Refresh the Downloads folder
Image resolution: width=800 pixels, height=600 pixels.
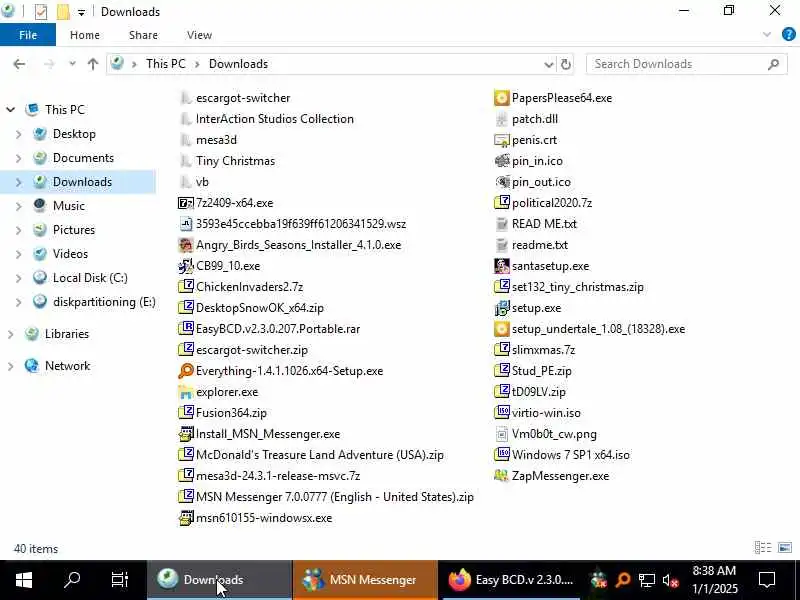(566, 64)
